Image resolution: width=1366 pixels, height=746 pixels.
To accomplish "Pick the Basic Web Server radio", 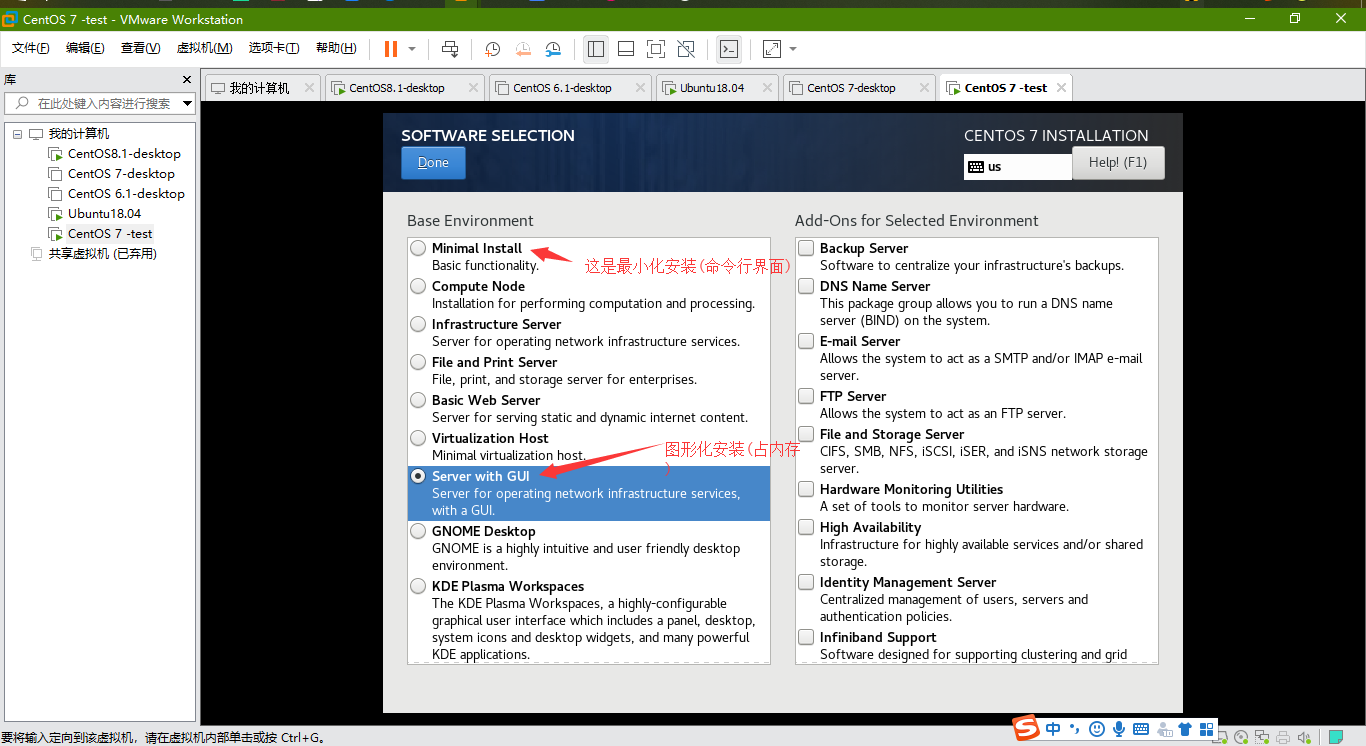I will coord(418,400).
